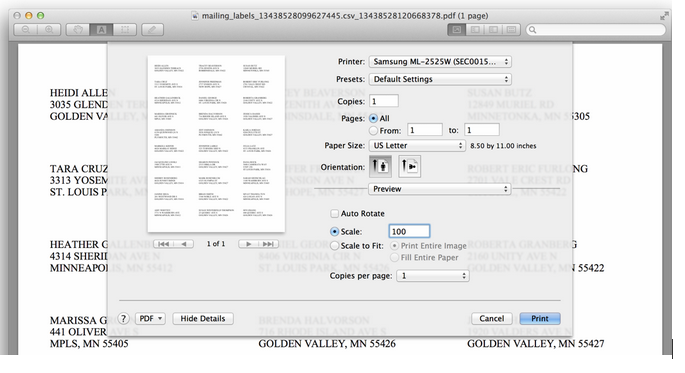Switch to content only view
The width and height of the screenshot is (685, 373).
pyautogui.click(x=457, y=30)
